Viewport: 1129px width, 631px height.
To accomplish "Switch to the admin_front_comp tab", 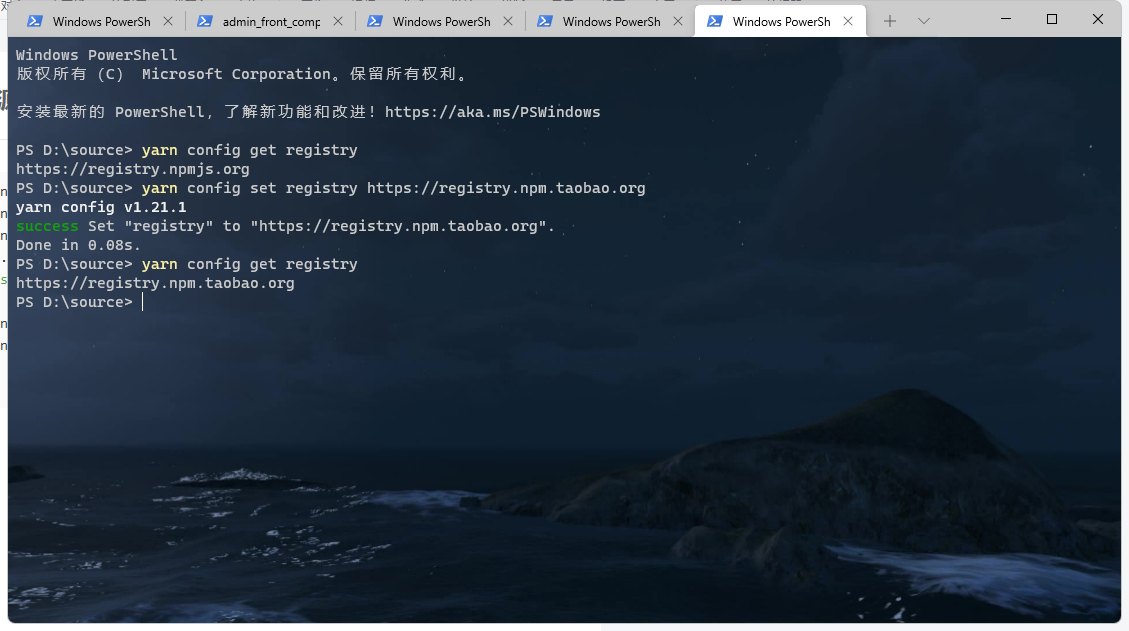I will click(x=270, y=22).
